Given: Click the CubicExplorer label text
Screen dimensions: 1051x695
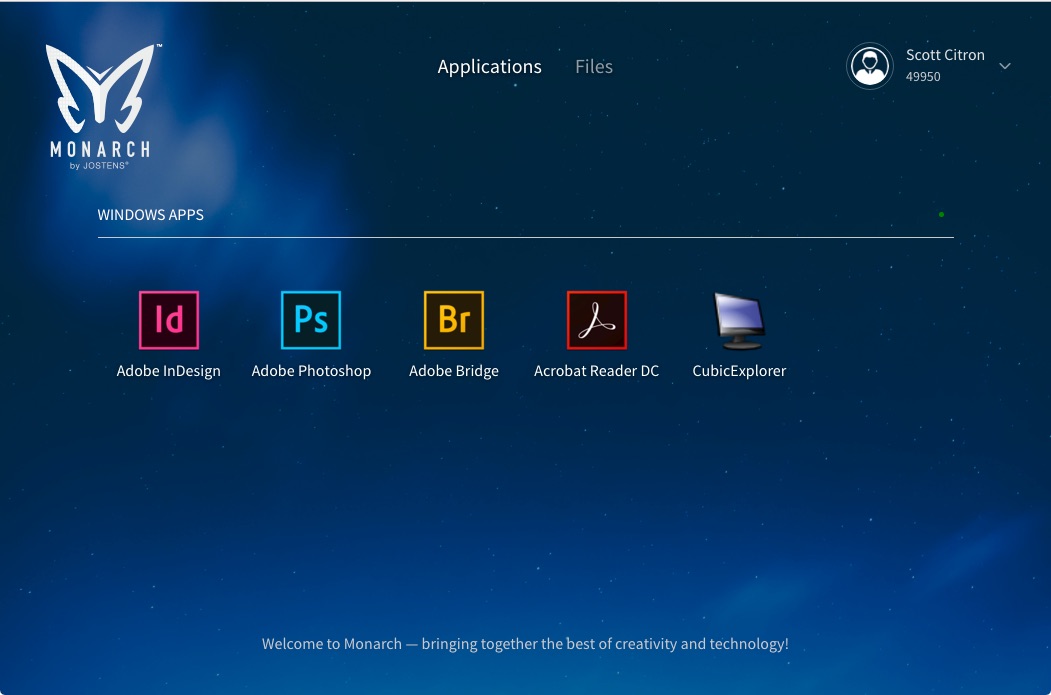Looking at the screenshot, I should point(739,371).
